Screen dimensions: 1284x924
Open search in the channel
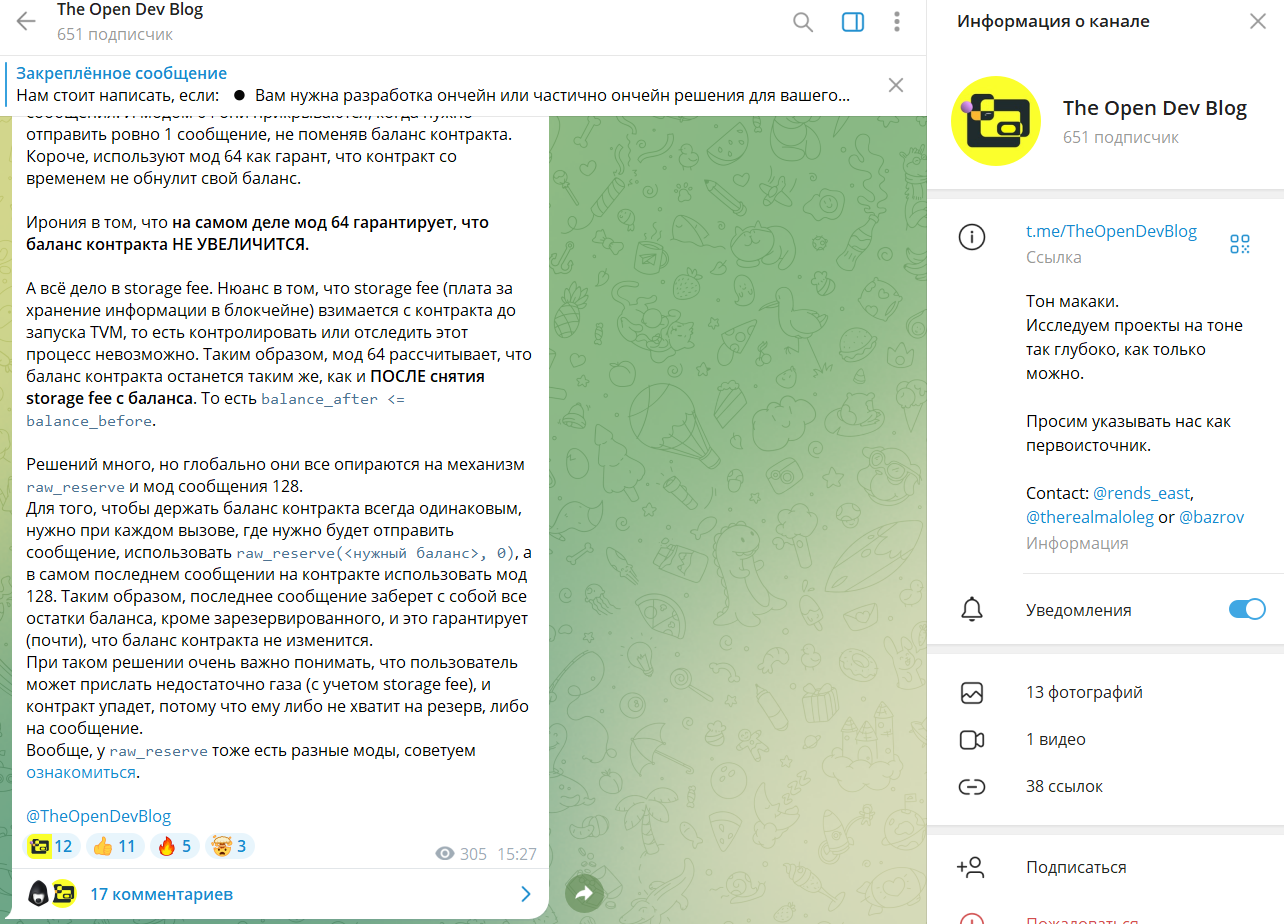tap(803, 22)
